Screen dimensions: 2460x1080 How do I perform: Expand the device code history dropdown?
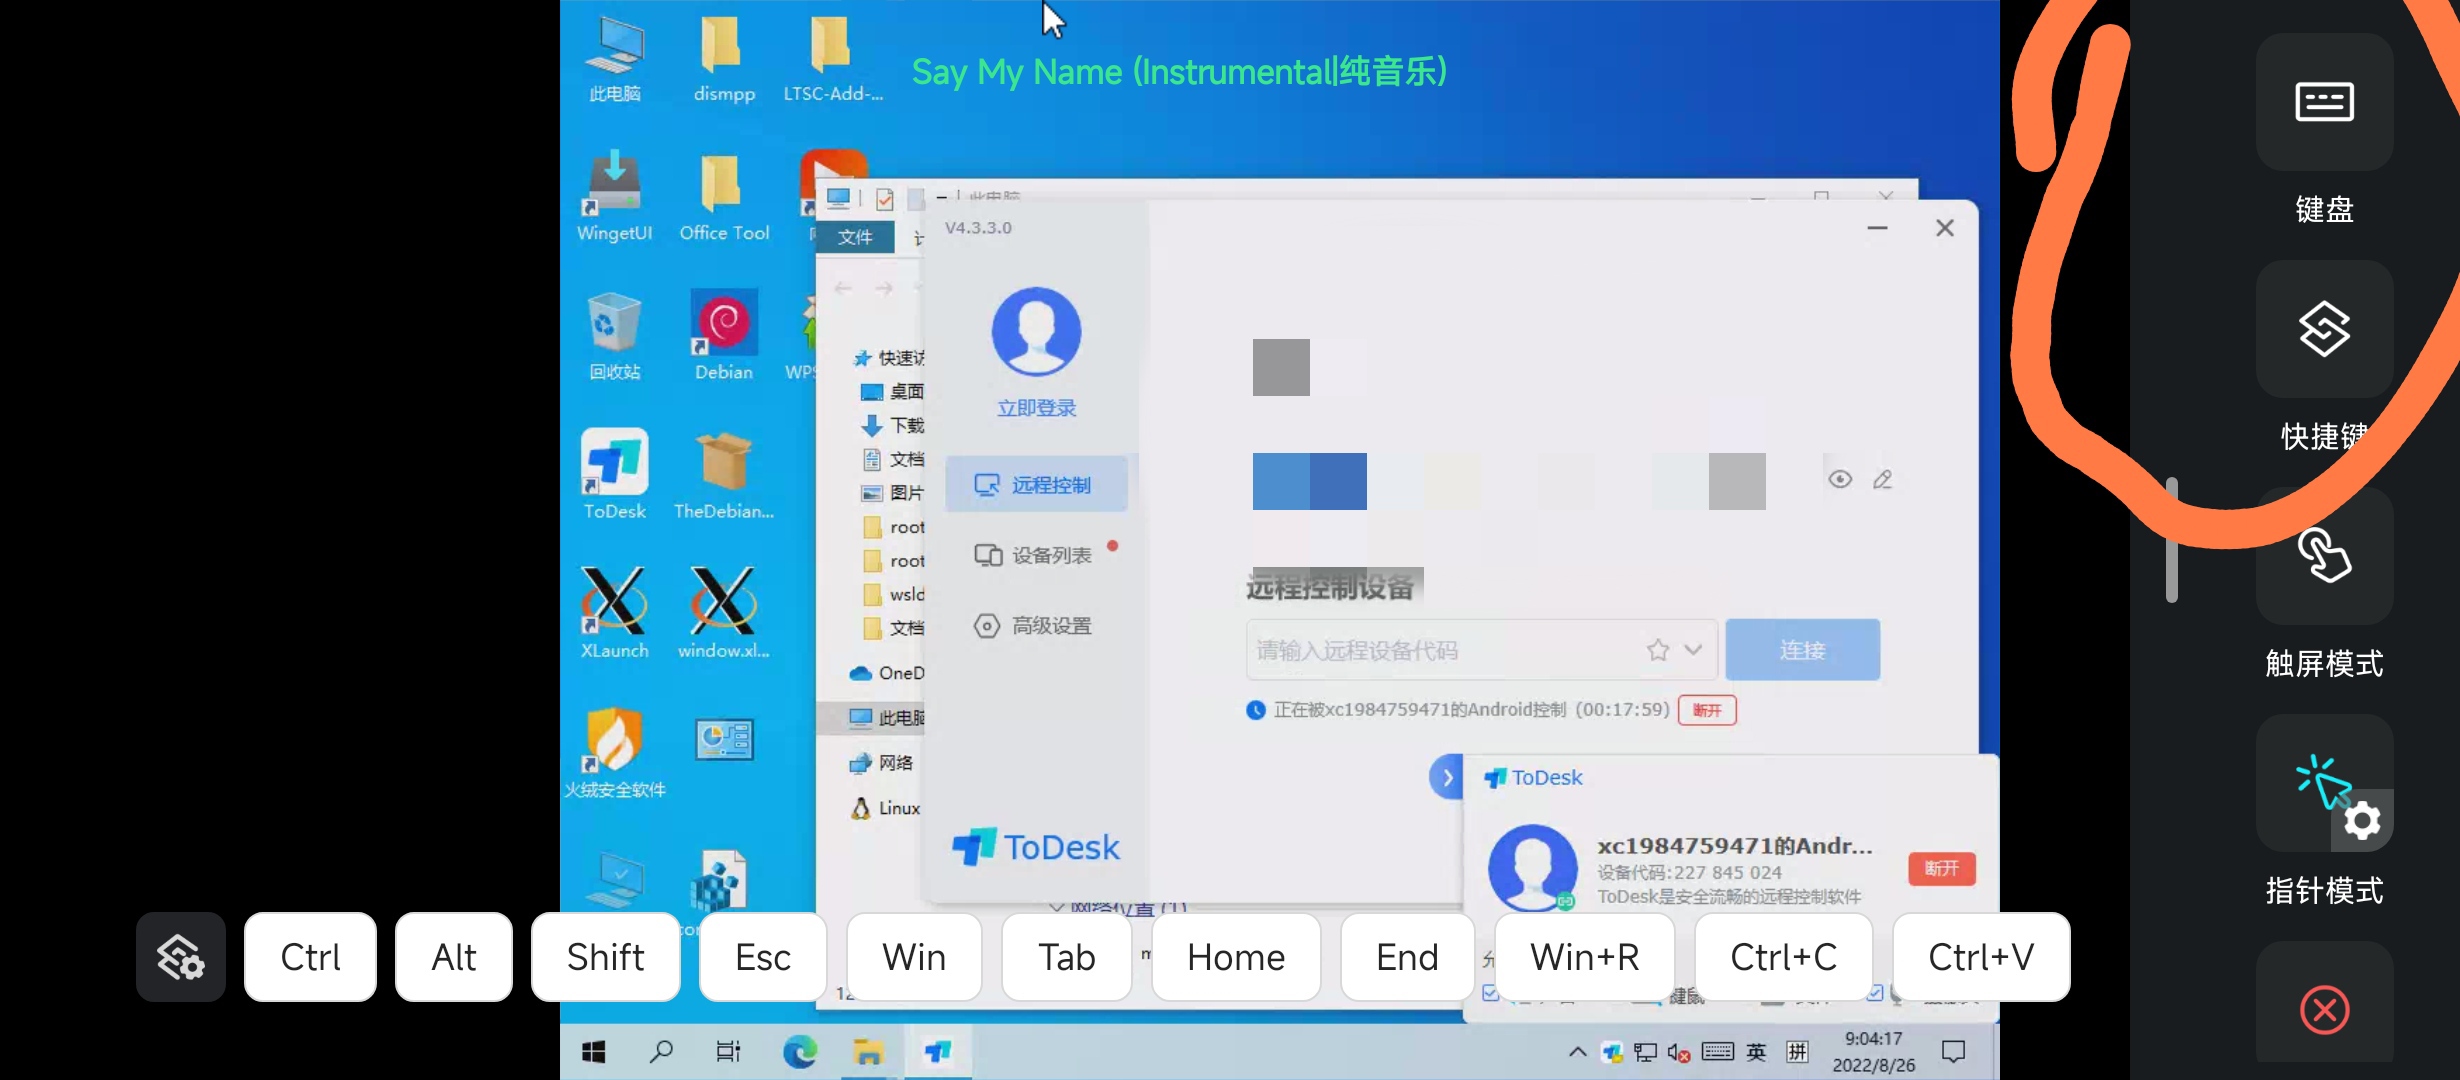click(x=1693, y=650)
